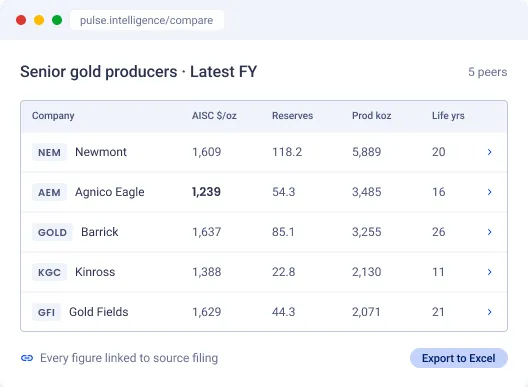Click Newmont mine life value 20

439,152
